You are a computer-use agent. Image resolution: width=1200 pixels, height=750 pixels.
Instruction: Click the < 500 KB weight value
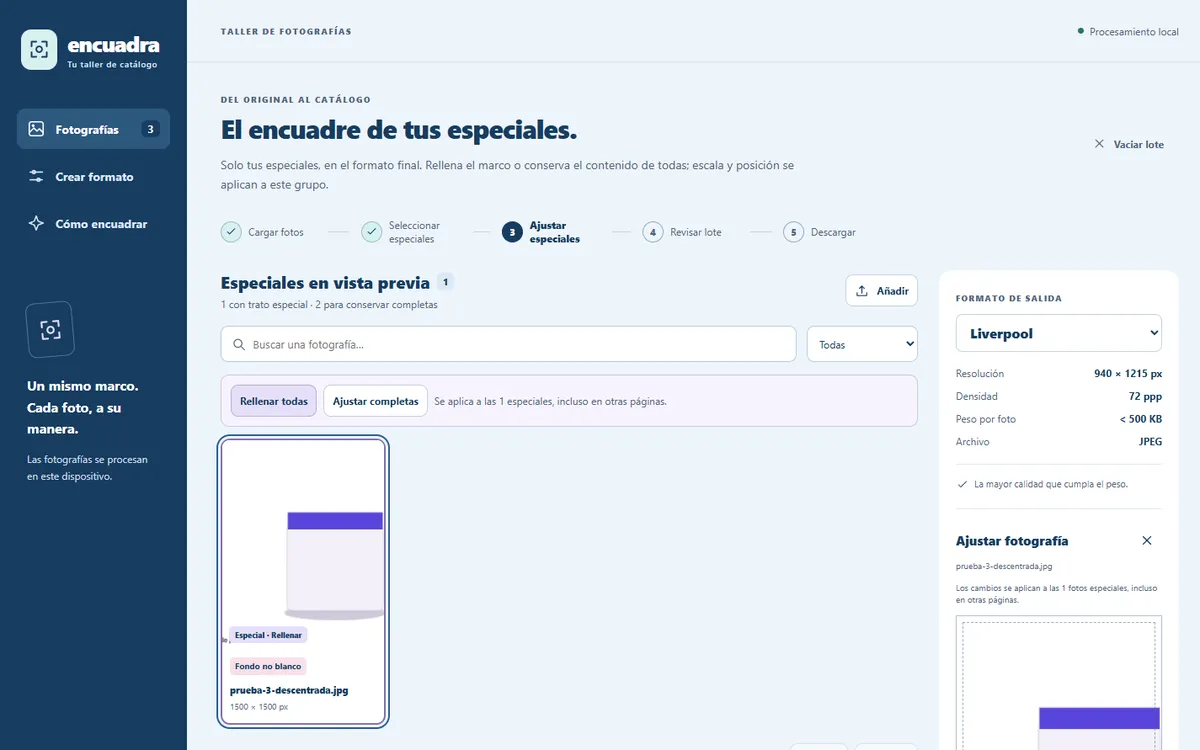(x=1141, y=419)
